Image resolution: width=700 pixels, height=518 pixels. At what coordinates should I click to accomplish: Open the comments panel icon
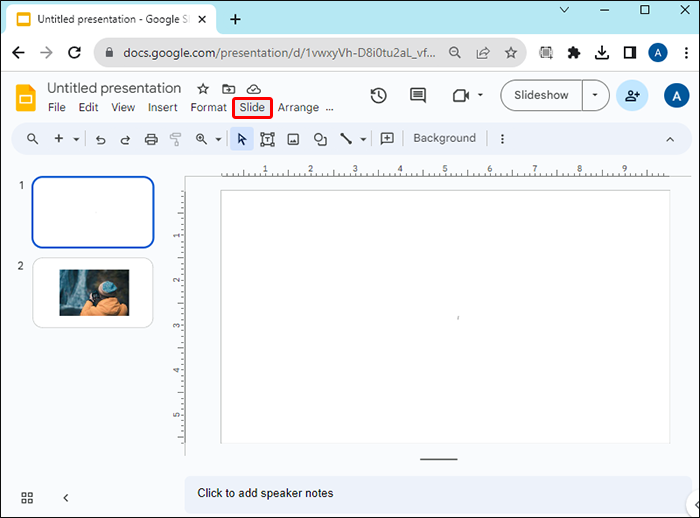pos(418,96)
